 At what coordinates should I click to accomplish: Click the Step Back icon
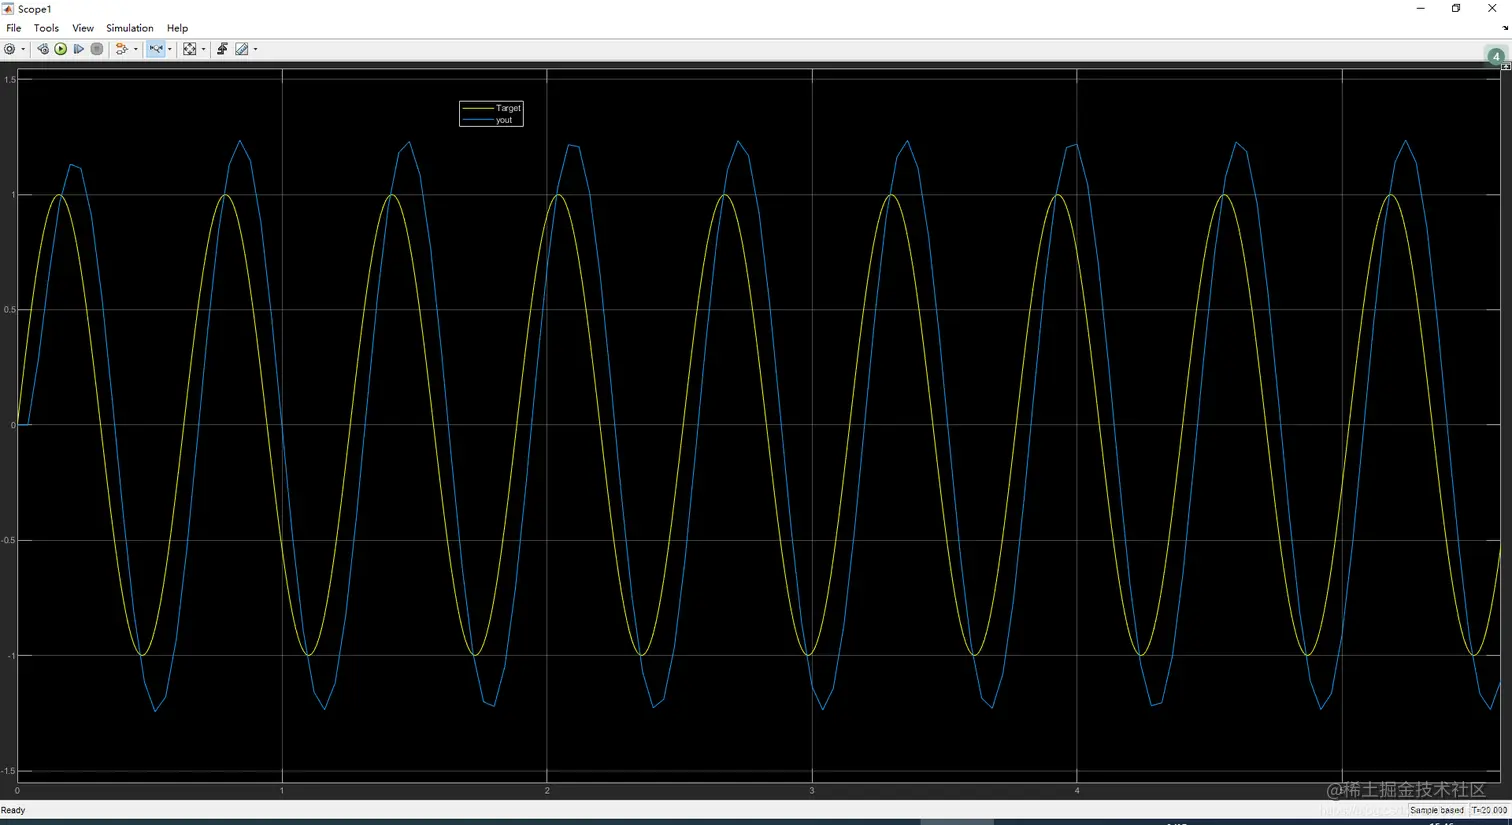pos(42,49)
